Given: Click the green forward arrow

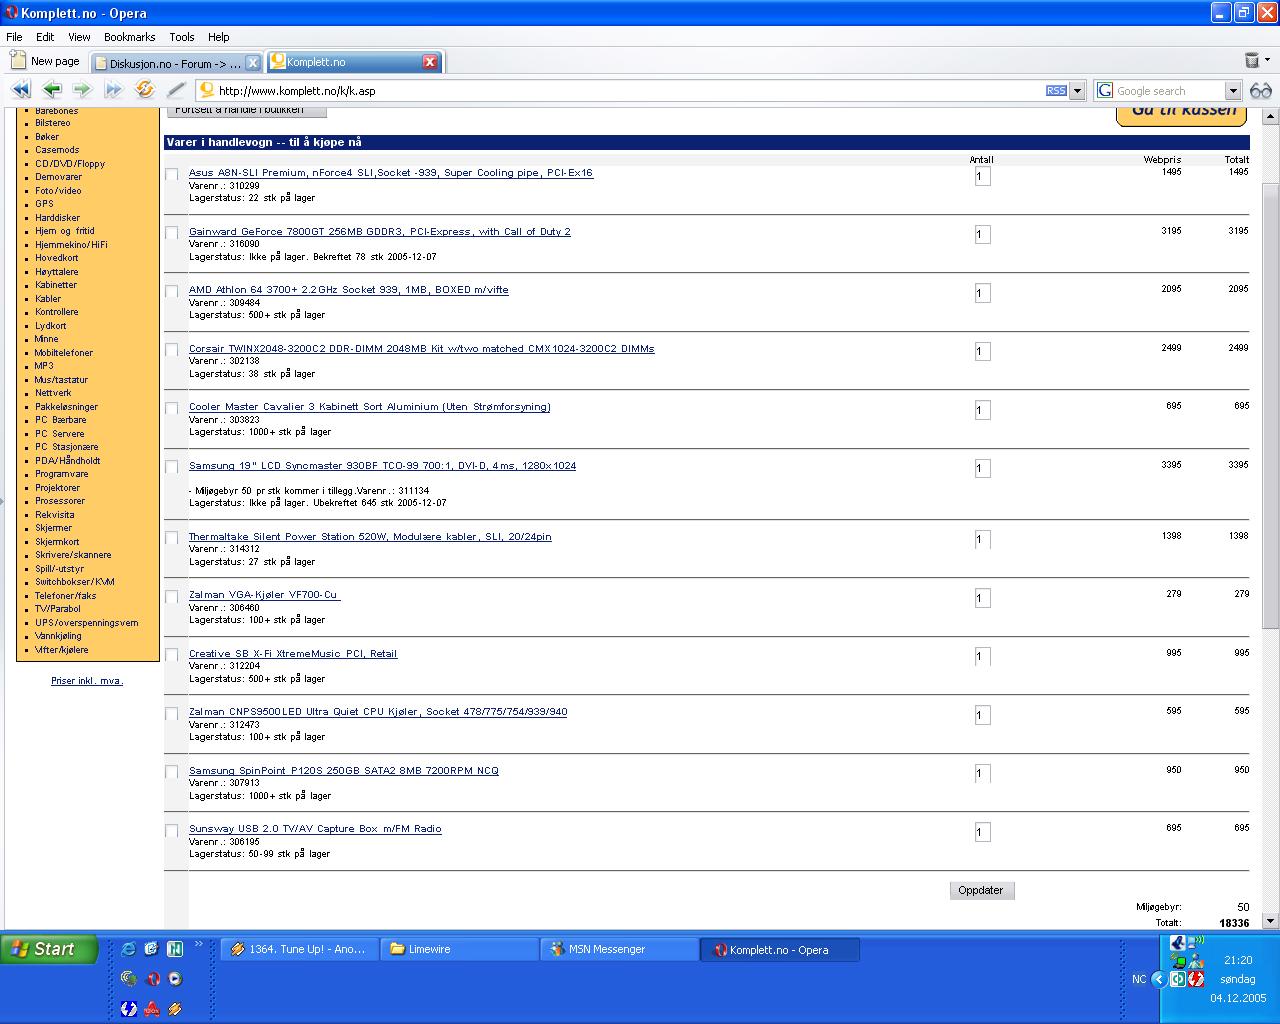Looking at the screenshot, I should click(x=82, y=90).
